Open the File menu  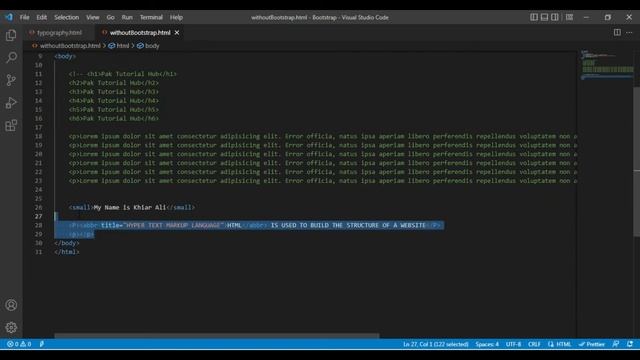pos(24,17)
